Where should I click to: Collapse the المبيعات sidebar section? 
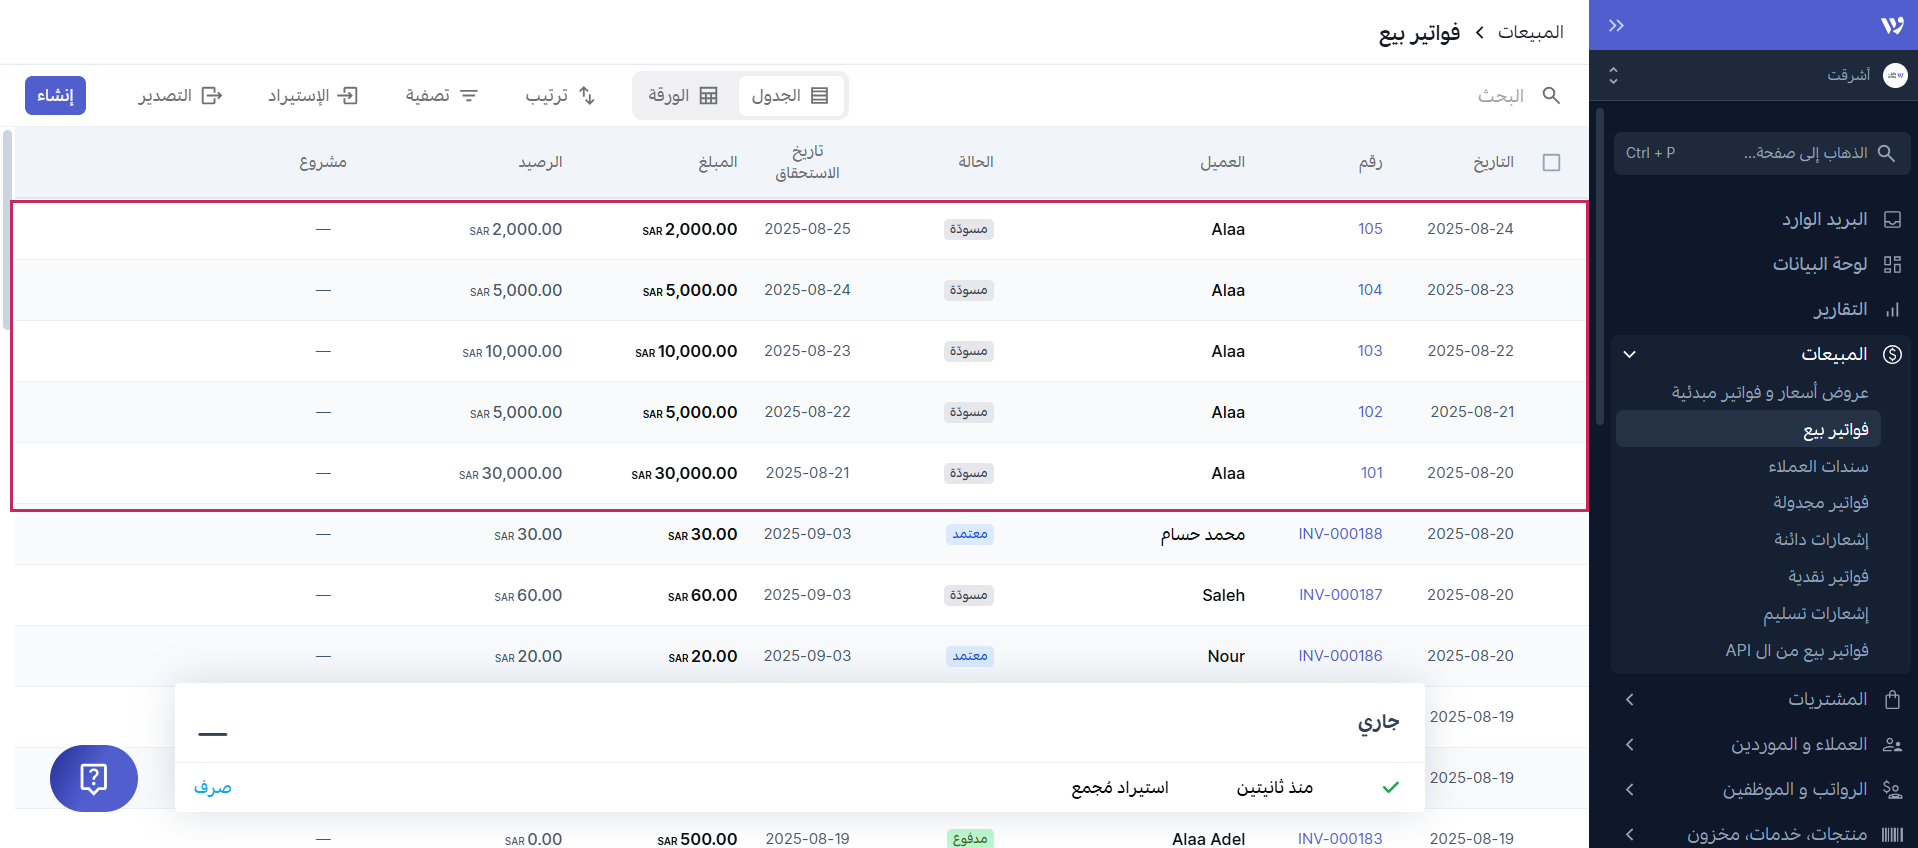(1629, 354)
